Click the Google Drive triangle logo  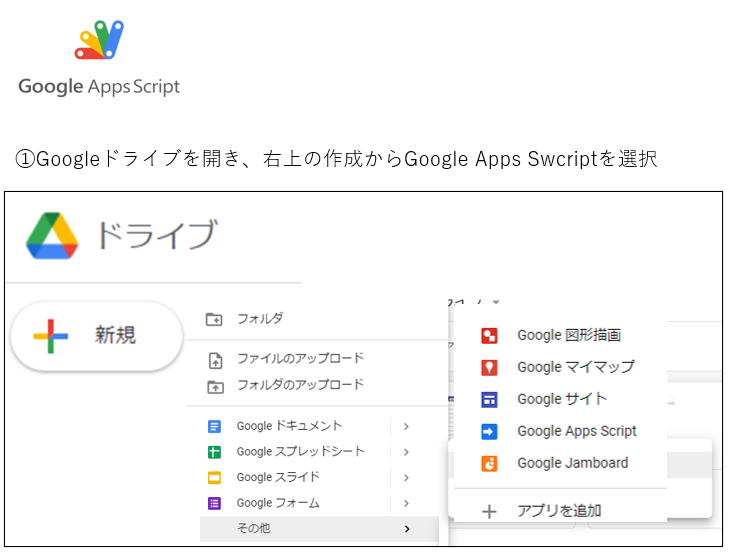[52, 236]
